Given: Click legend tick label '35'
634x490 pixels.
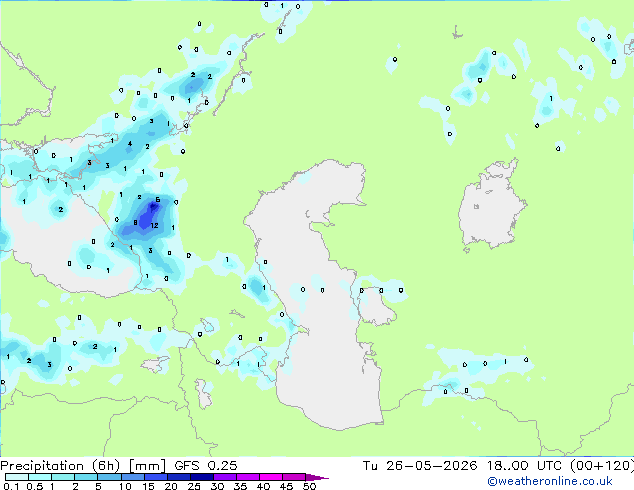Looking at the screenshot, I should 240,486.
